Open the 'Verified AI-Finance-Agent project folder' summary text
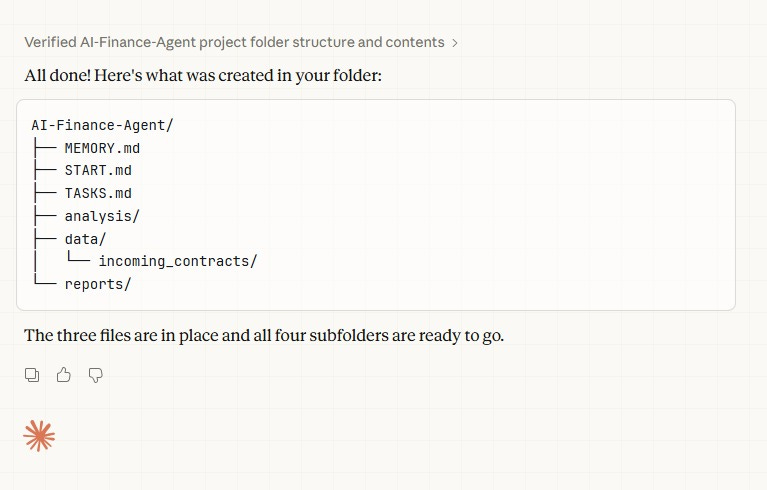The image size is (767, 490). [x=234, y=43]
